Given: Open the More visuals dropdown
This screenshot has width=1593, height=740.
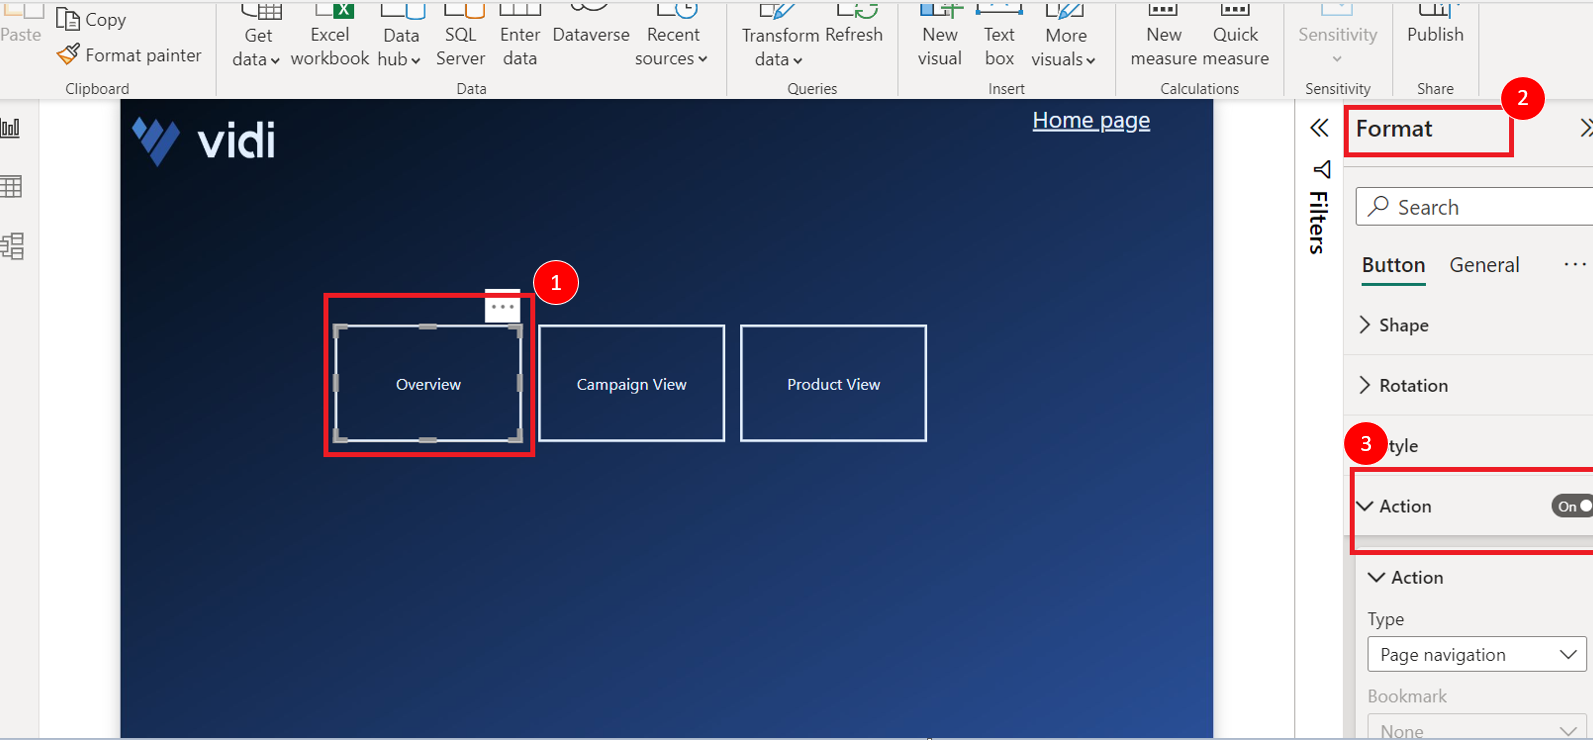Looking at the screenshot, I should [1064, 37].
